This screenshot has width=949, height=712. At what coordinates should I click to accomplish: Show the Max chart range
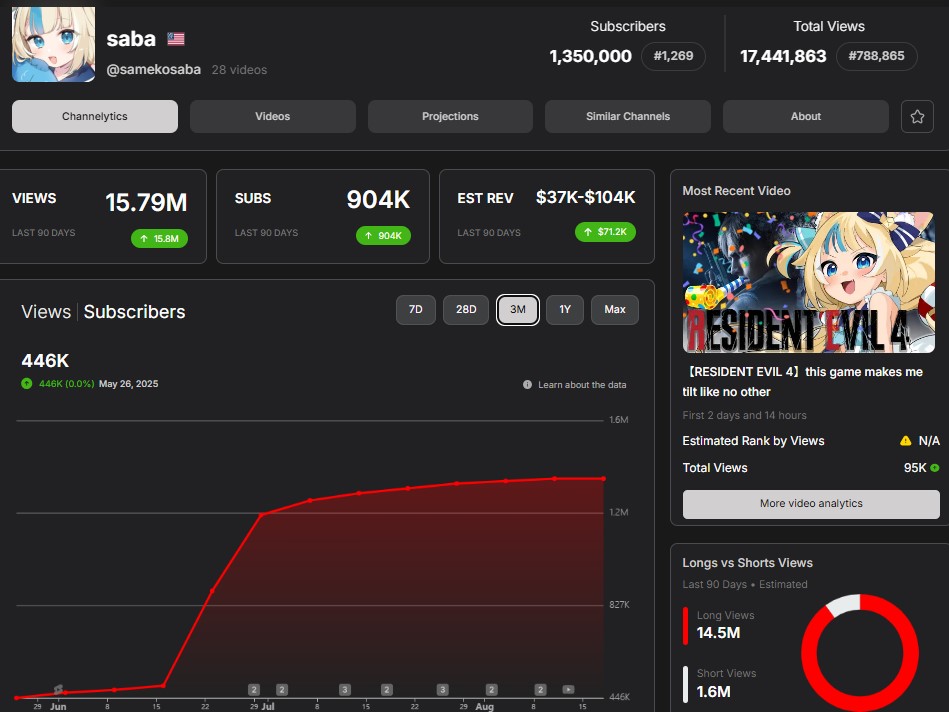615,309
